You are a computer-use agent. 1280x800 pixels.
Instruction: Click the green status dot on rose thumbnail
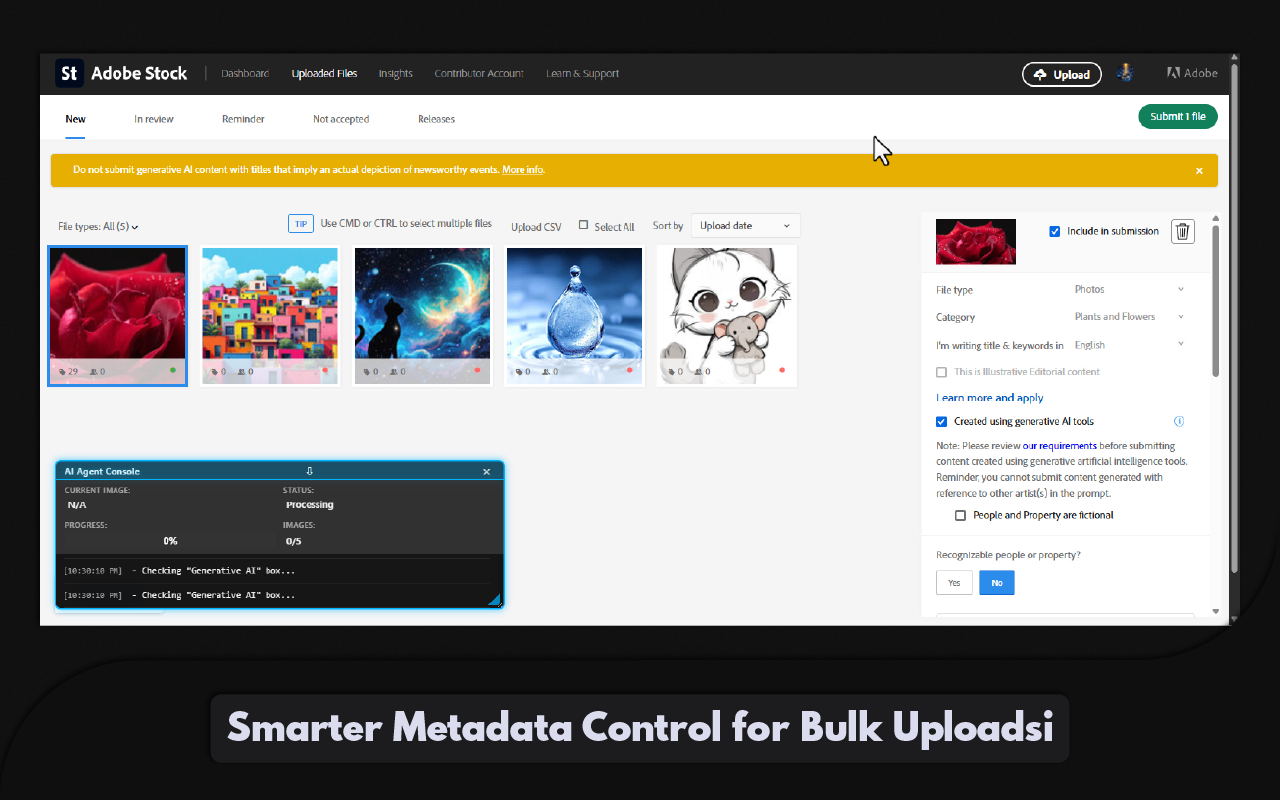pos(172,371)
